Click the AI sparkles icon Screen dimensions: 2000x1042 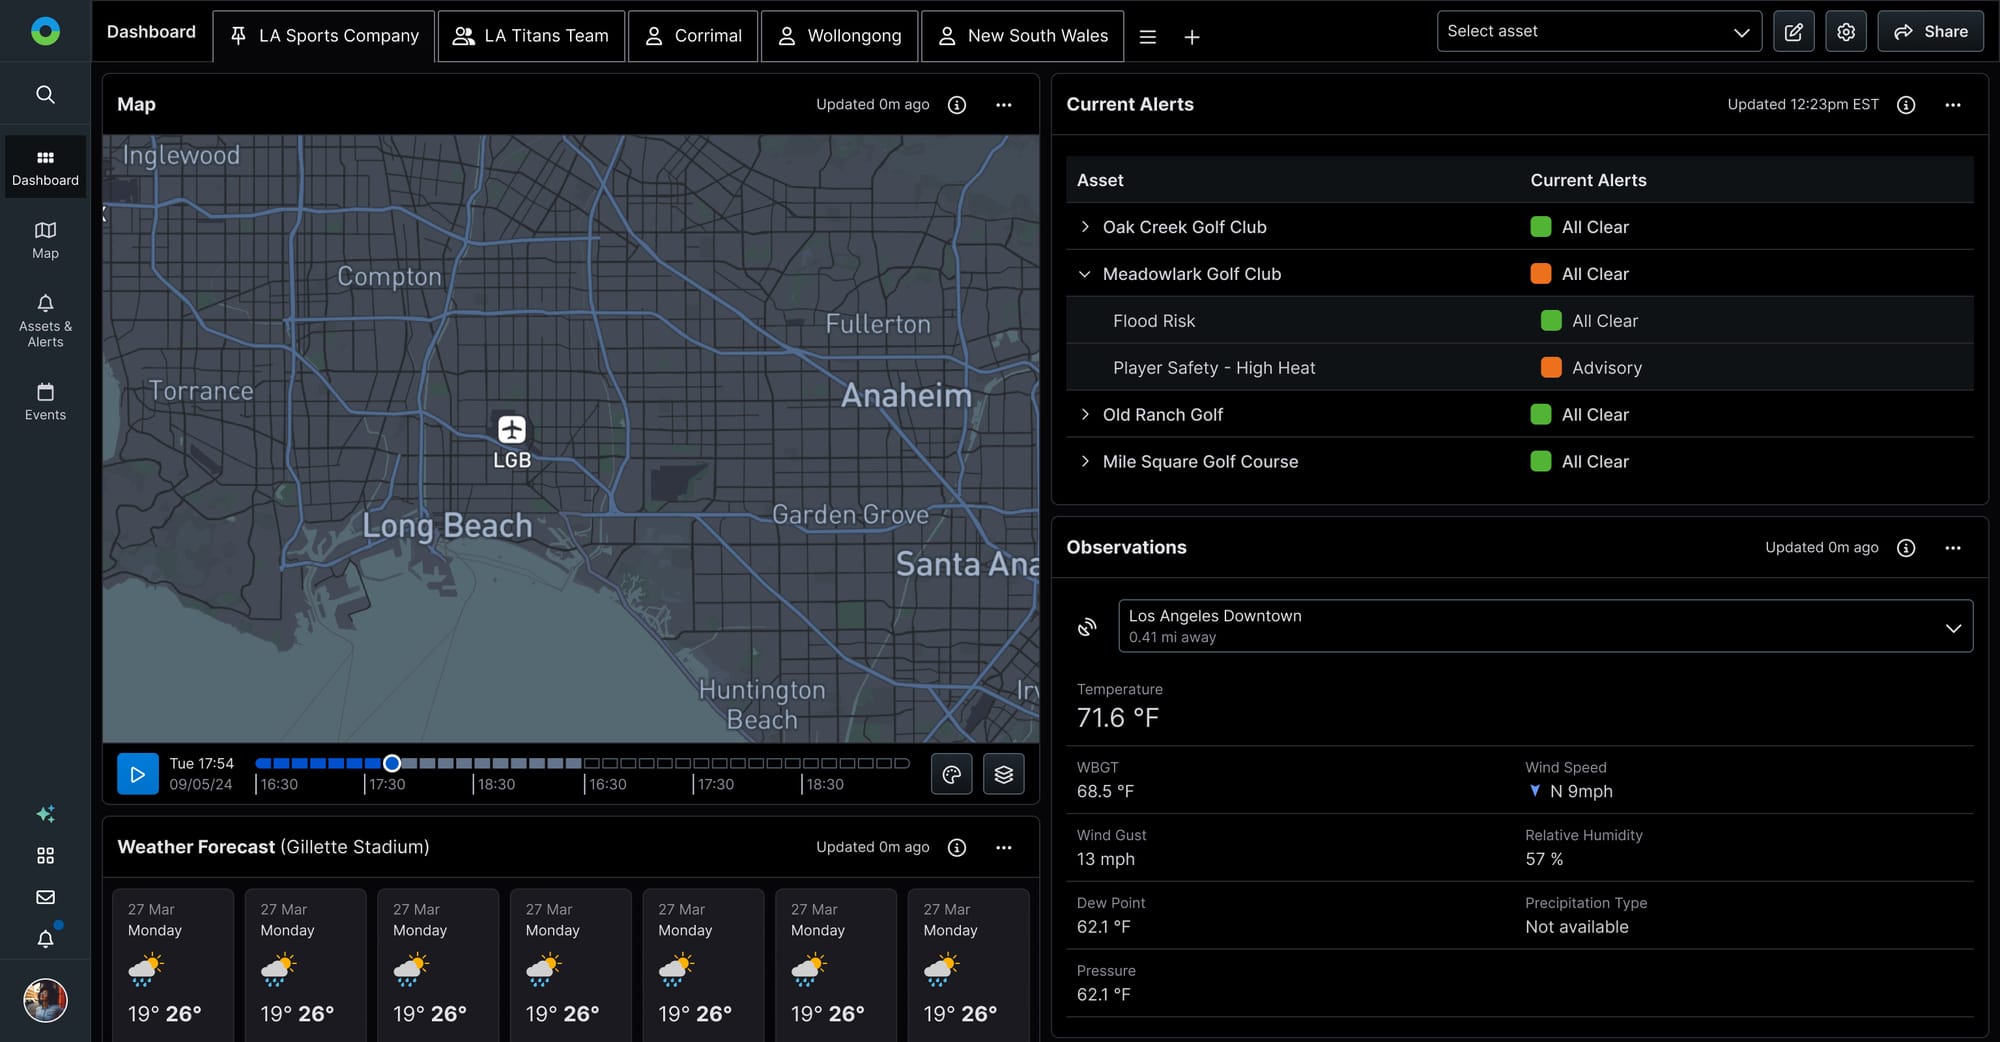tap(45, 814)
